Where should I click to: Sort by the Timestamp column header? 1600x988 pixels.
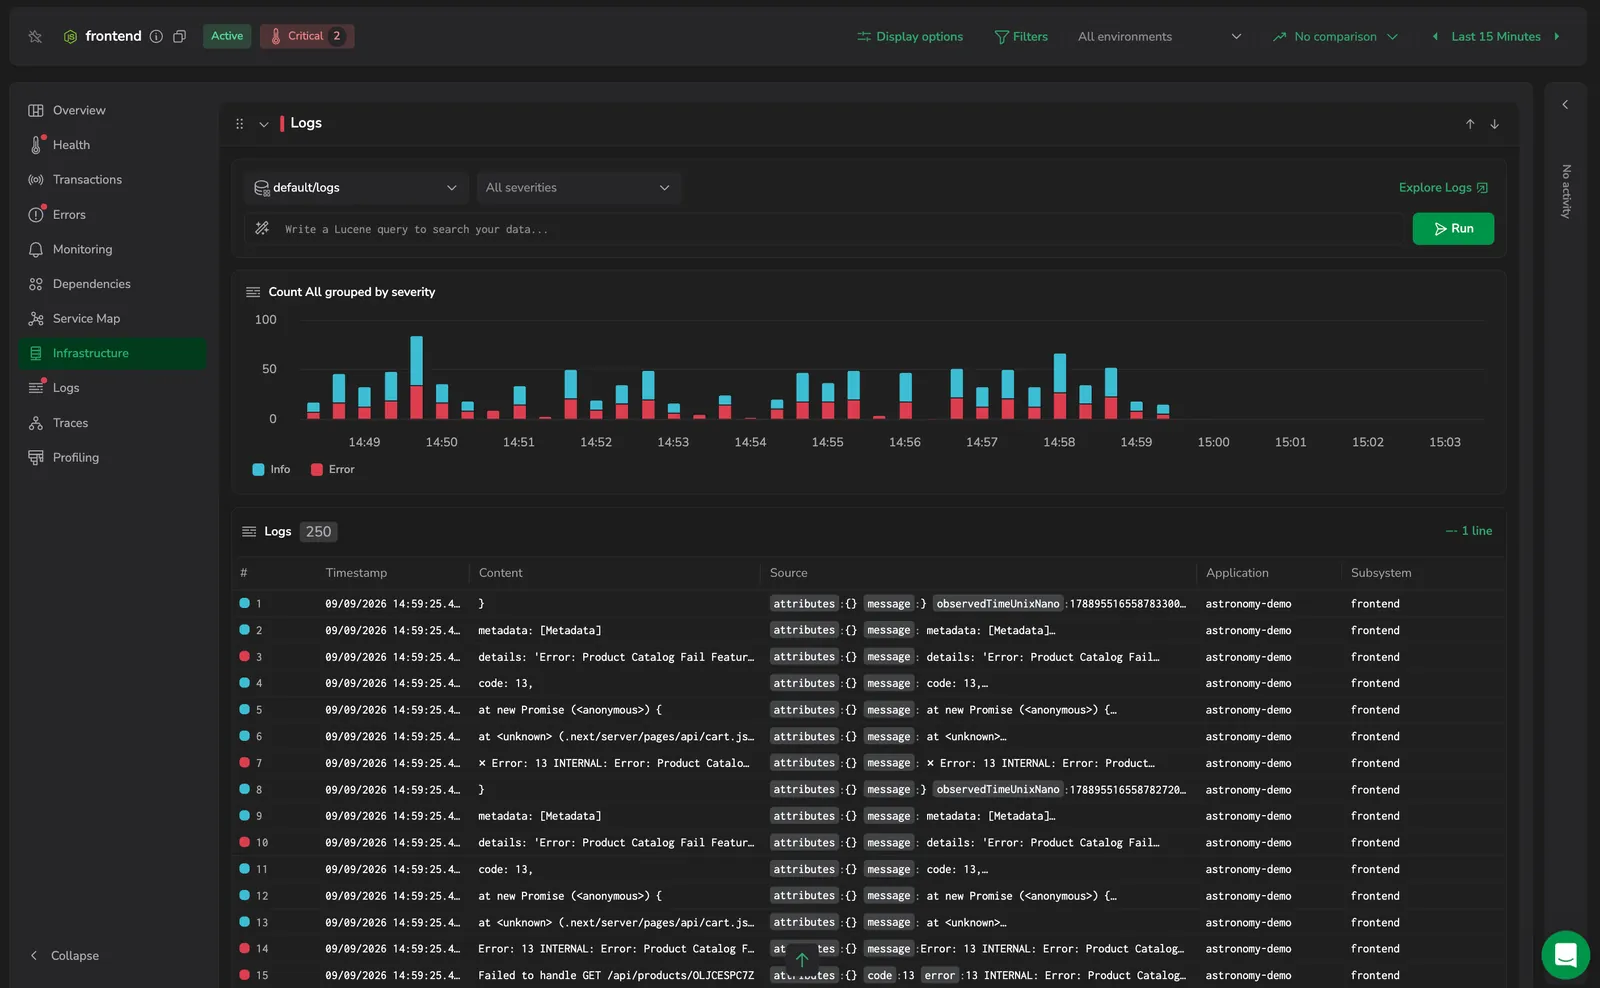tap(356, 573)
